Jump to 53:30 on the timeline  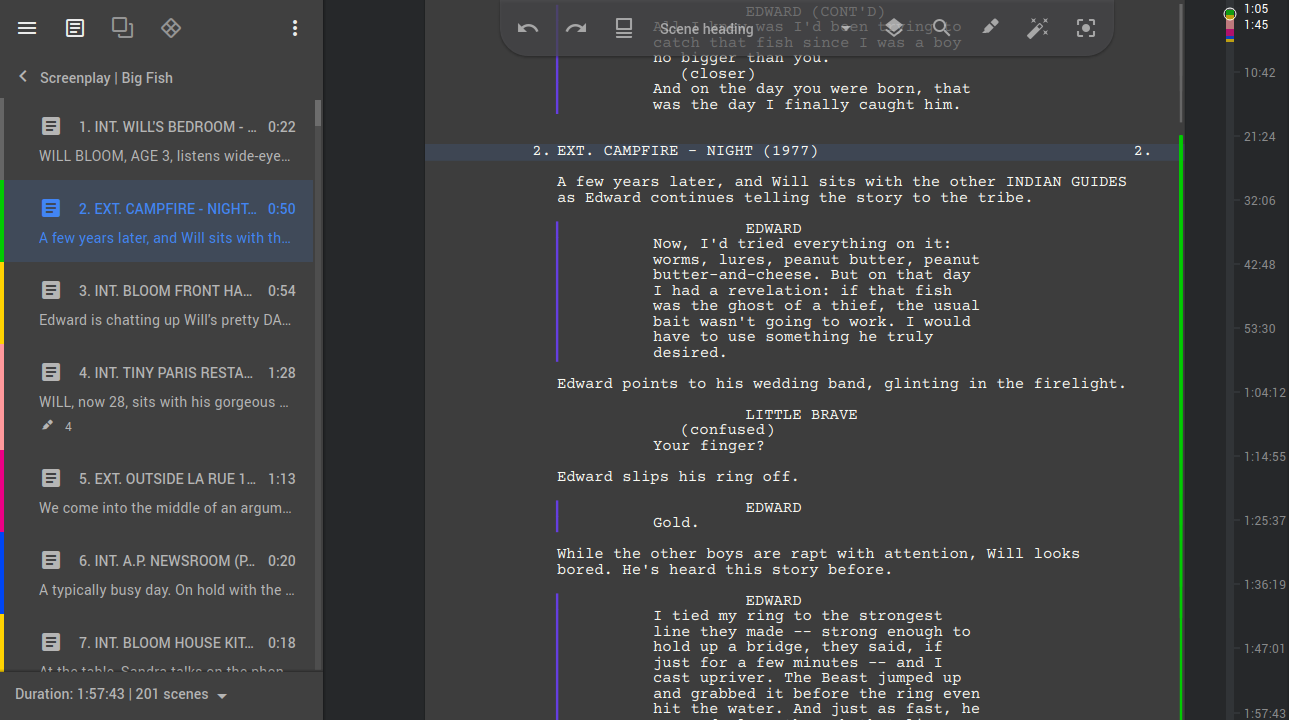pyautogui.click(x=1259, y=329)
